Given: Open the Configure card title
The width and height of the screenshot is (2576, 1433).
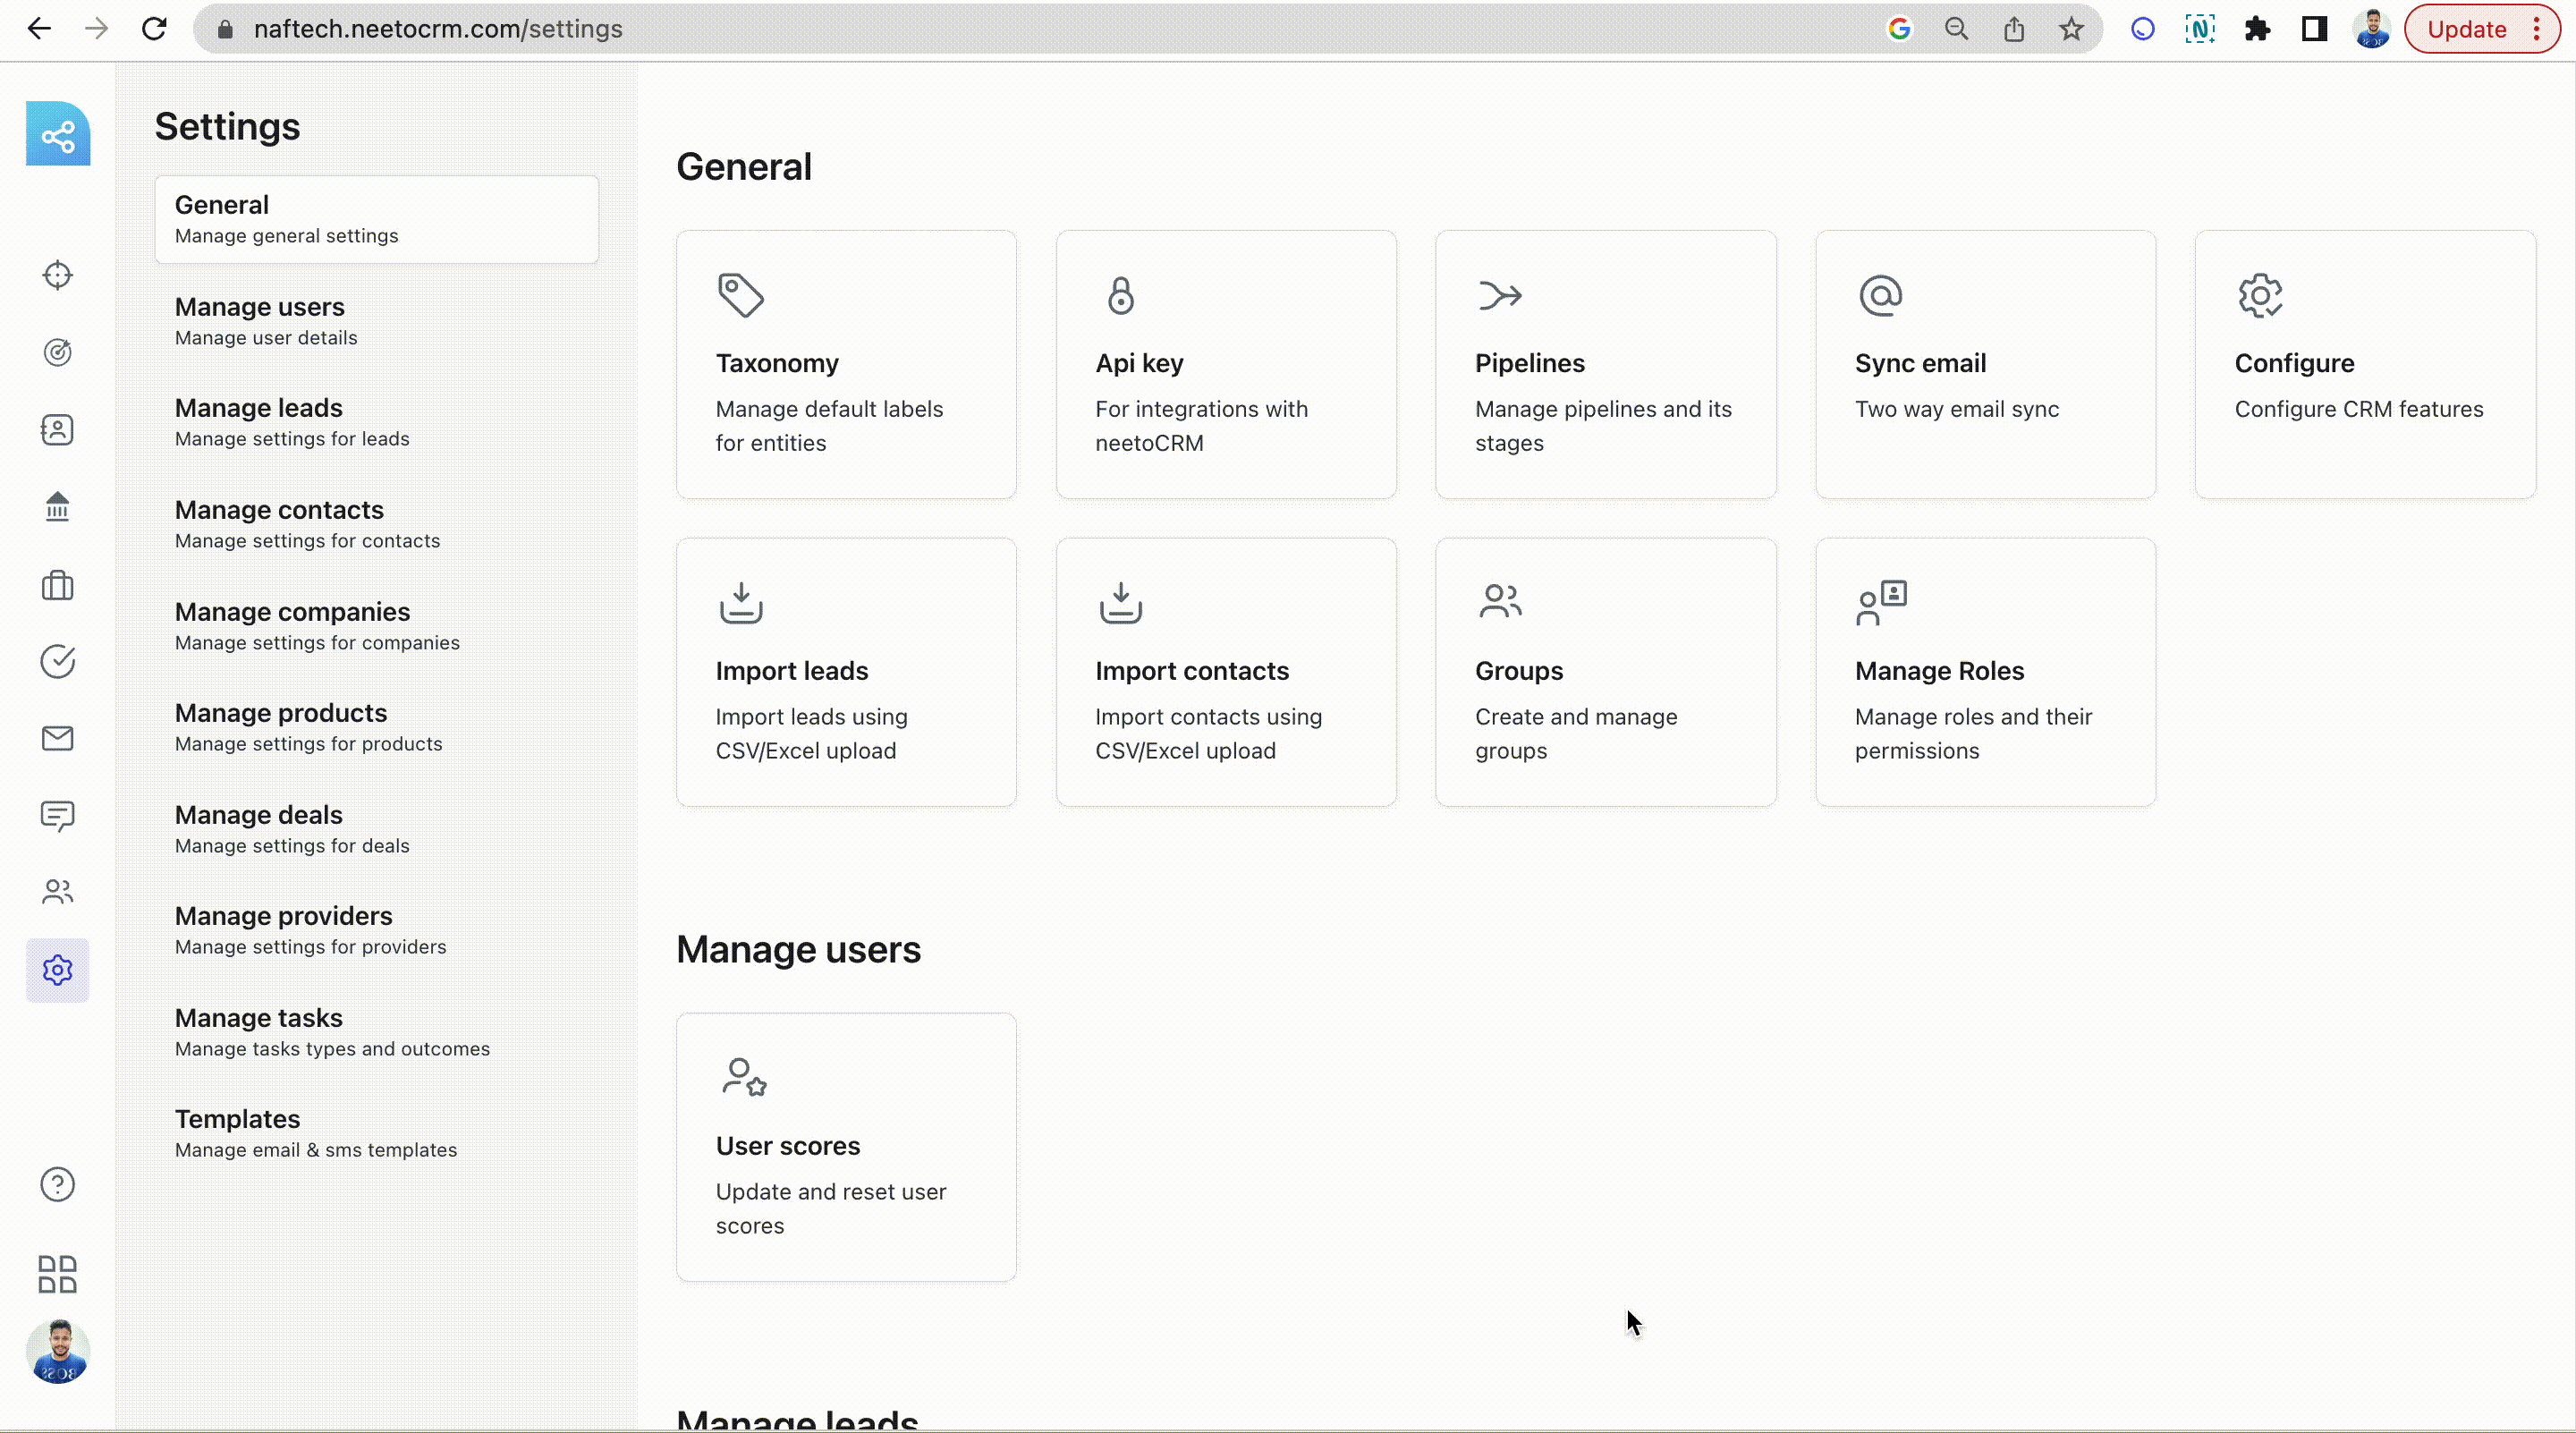Looking at the screenshot, I should click(2294, 363).
